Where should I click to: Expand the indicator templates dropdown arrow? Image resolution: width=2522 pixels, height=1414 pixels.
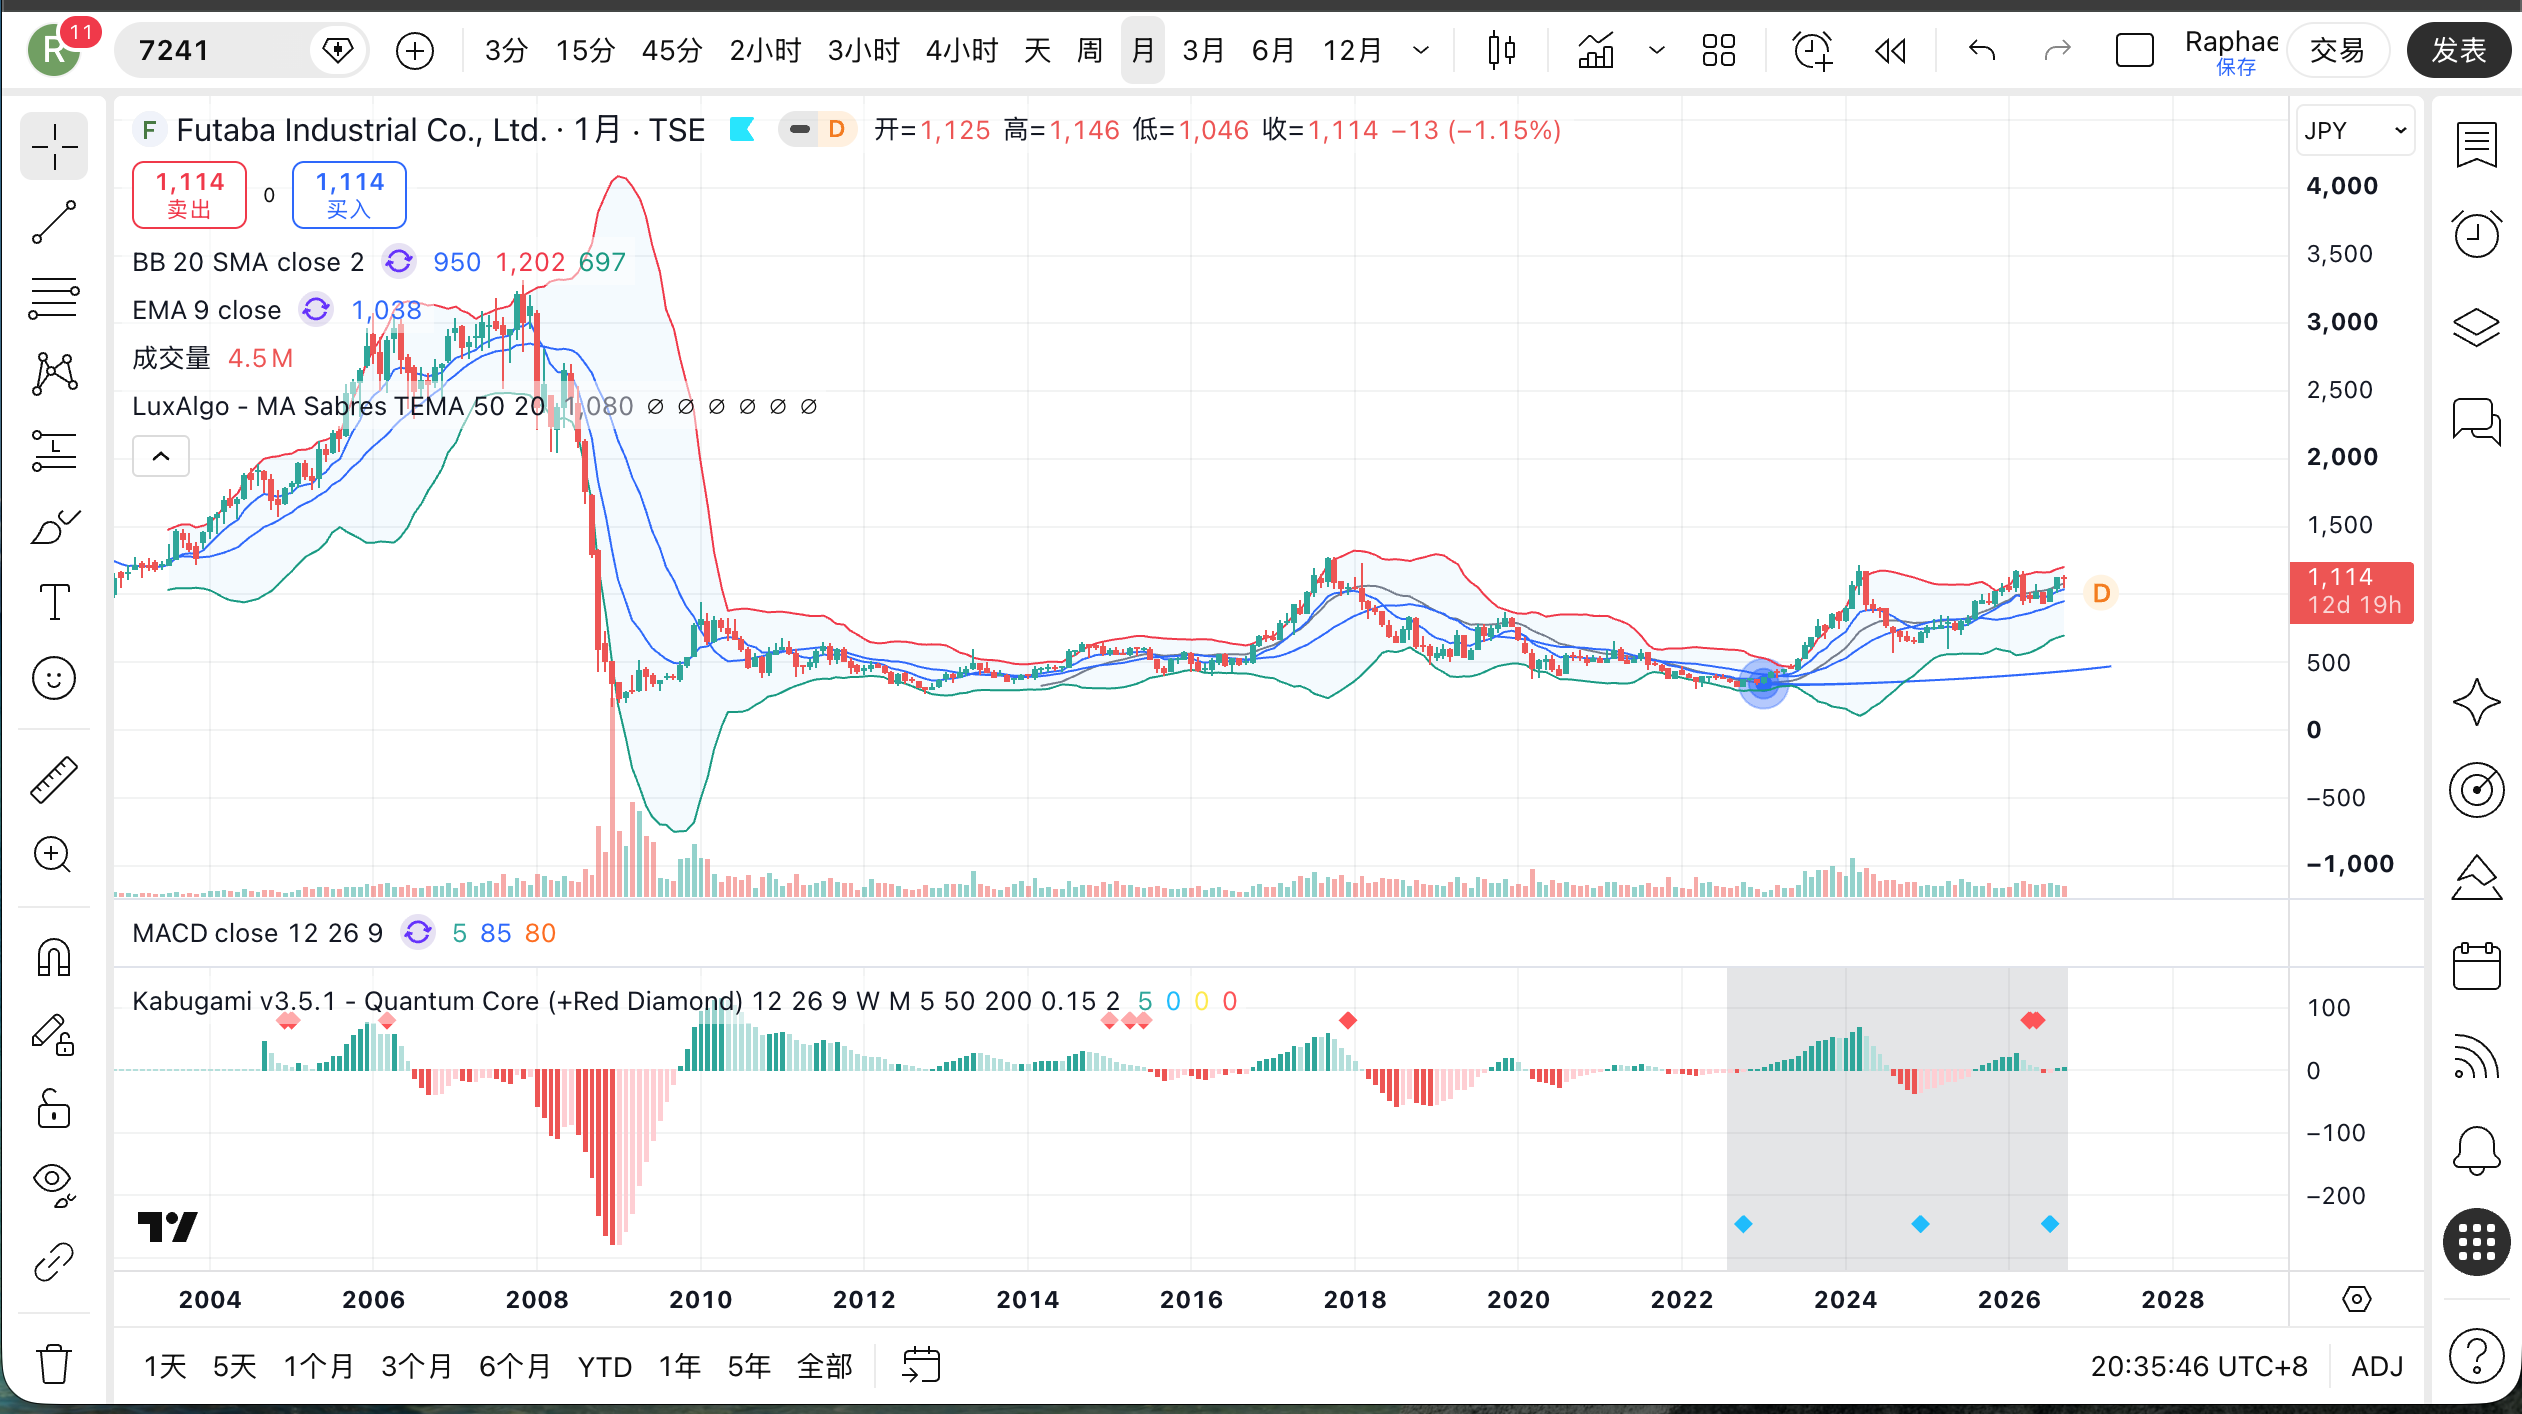[1656, 50]
